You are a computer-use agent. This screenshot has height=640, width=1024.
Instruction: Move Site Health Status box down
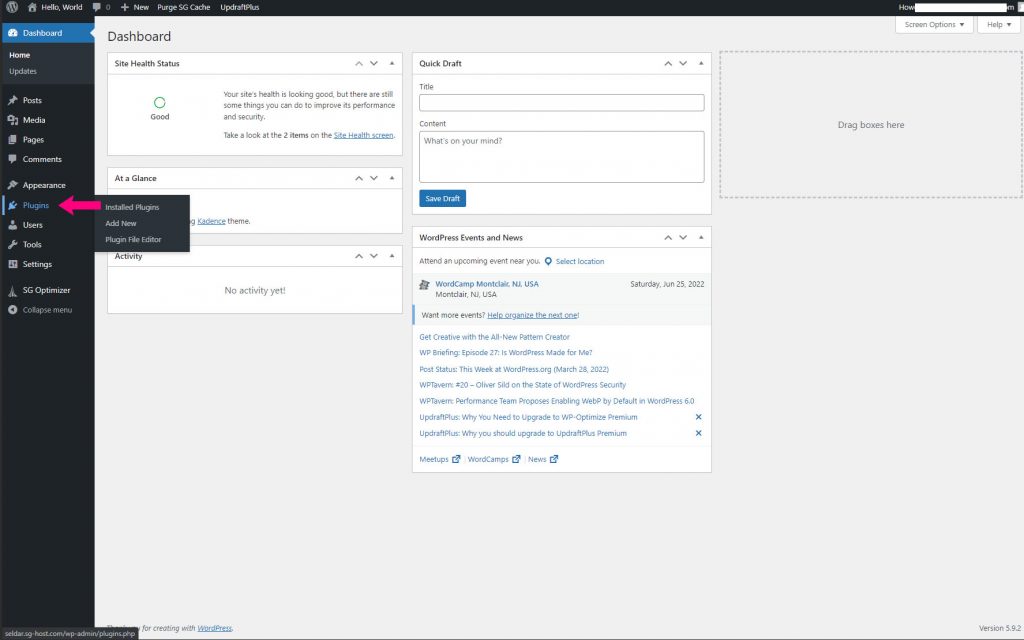[374, 63]
